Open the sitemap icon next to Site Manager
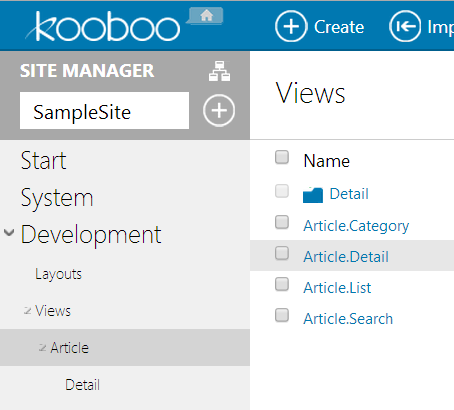The width and height of the screenshot is (454, 410). pos(219,71)
